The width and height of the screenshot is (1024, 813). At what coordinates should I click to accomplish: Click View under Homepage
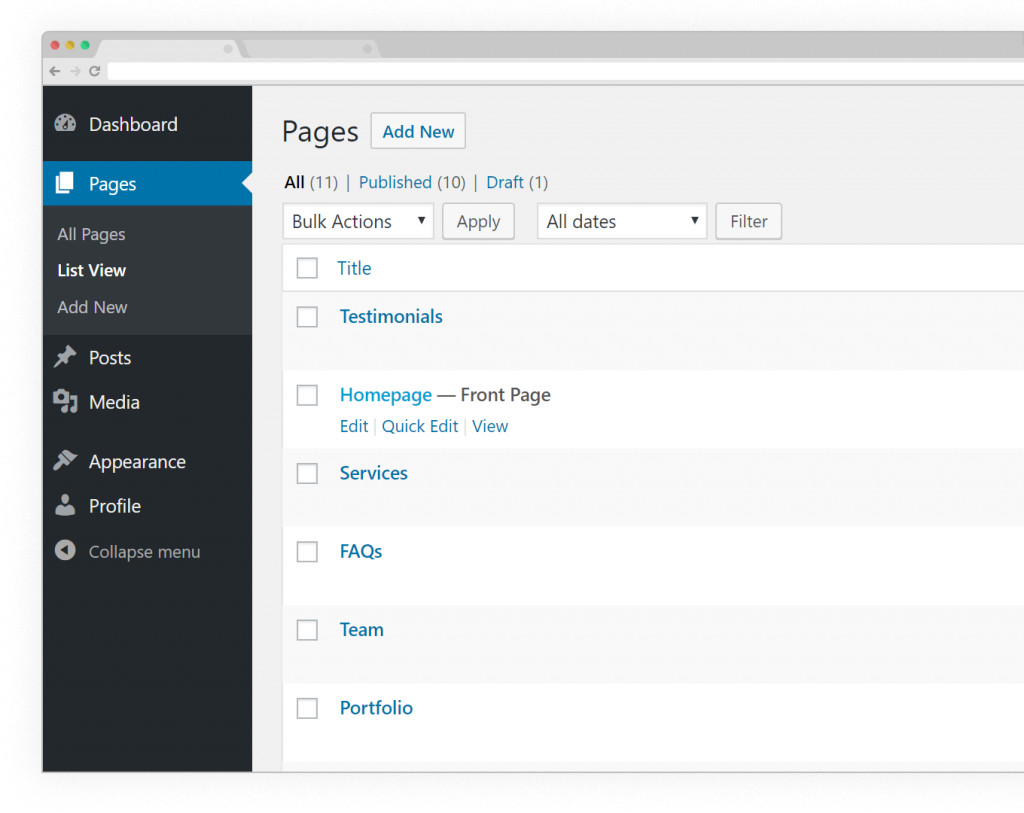pyautogui.click(x=490, y=426)
